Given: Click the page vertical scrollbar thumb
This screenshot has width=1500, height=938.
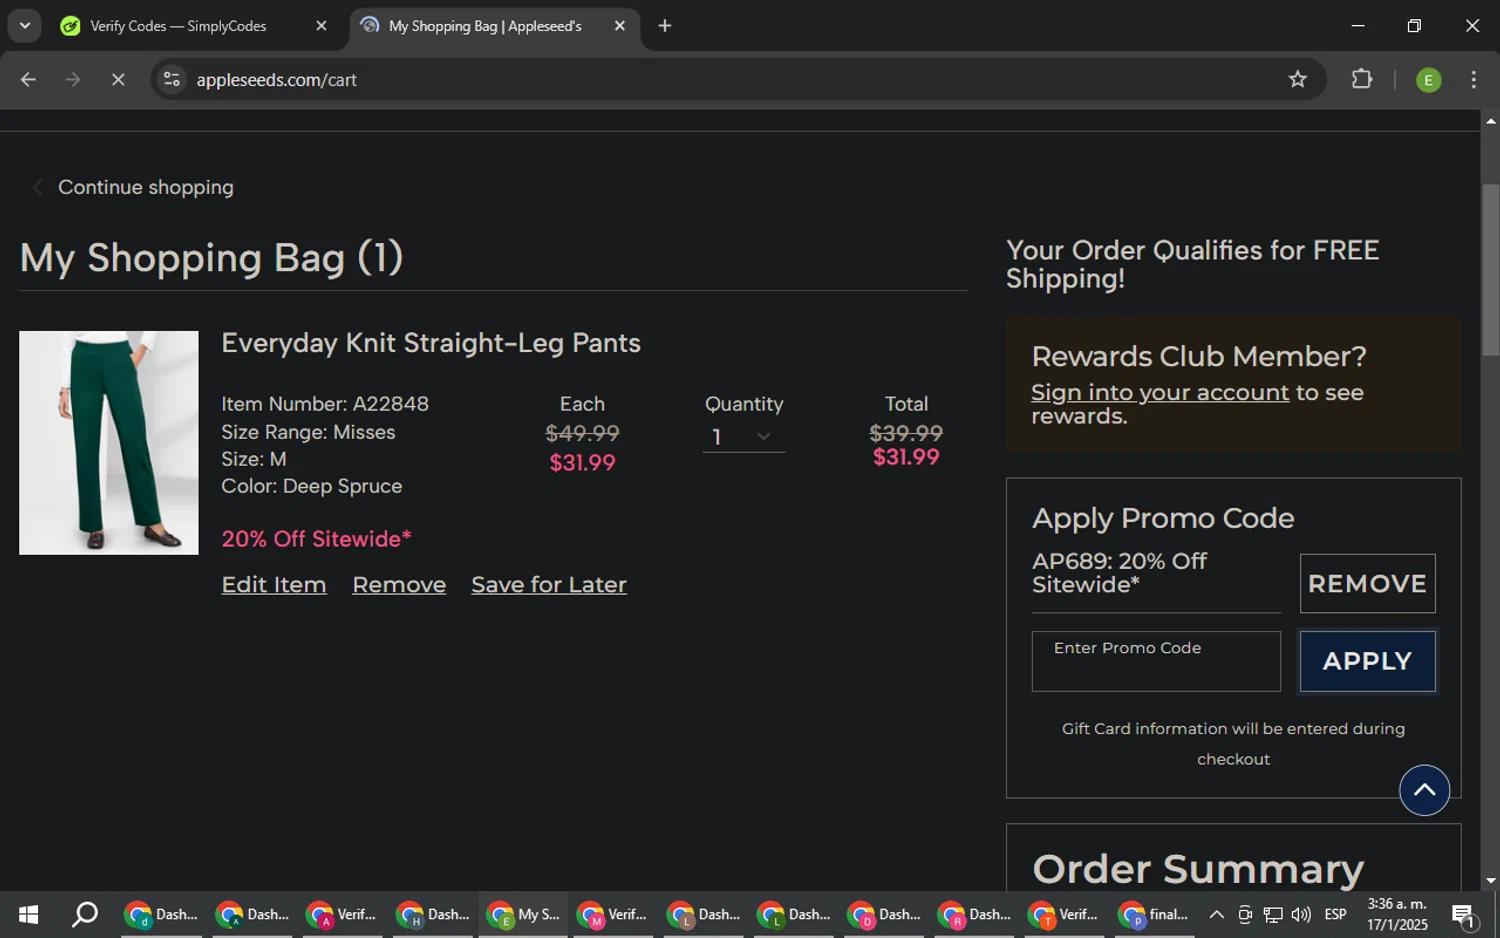Looking at the screenshot, I should pyautogui.click(x=1490, y=270).
